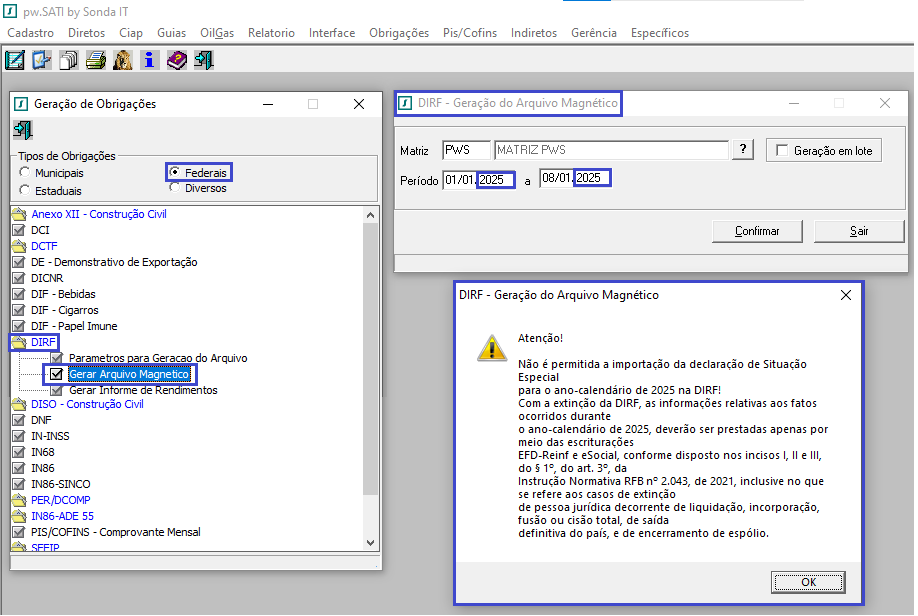
Task: Toggle the Gerar Arquivo Magnetico checkbox
Action: 56,374
